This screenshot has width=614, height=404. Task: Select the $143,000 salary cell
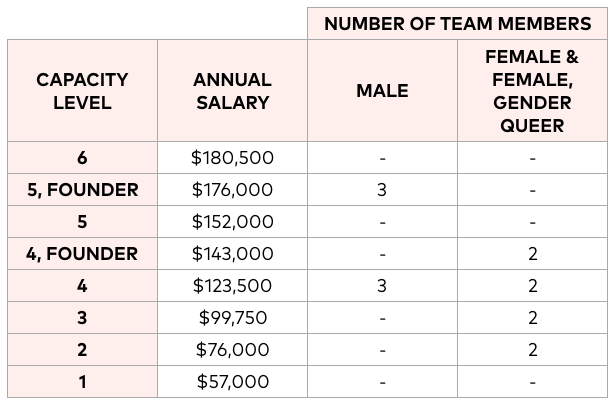pyautogui.click(x=233, y=254)
